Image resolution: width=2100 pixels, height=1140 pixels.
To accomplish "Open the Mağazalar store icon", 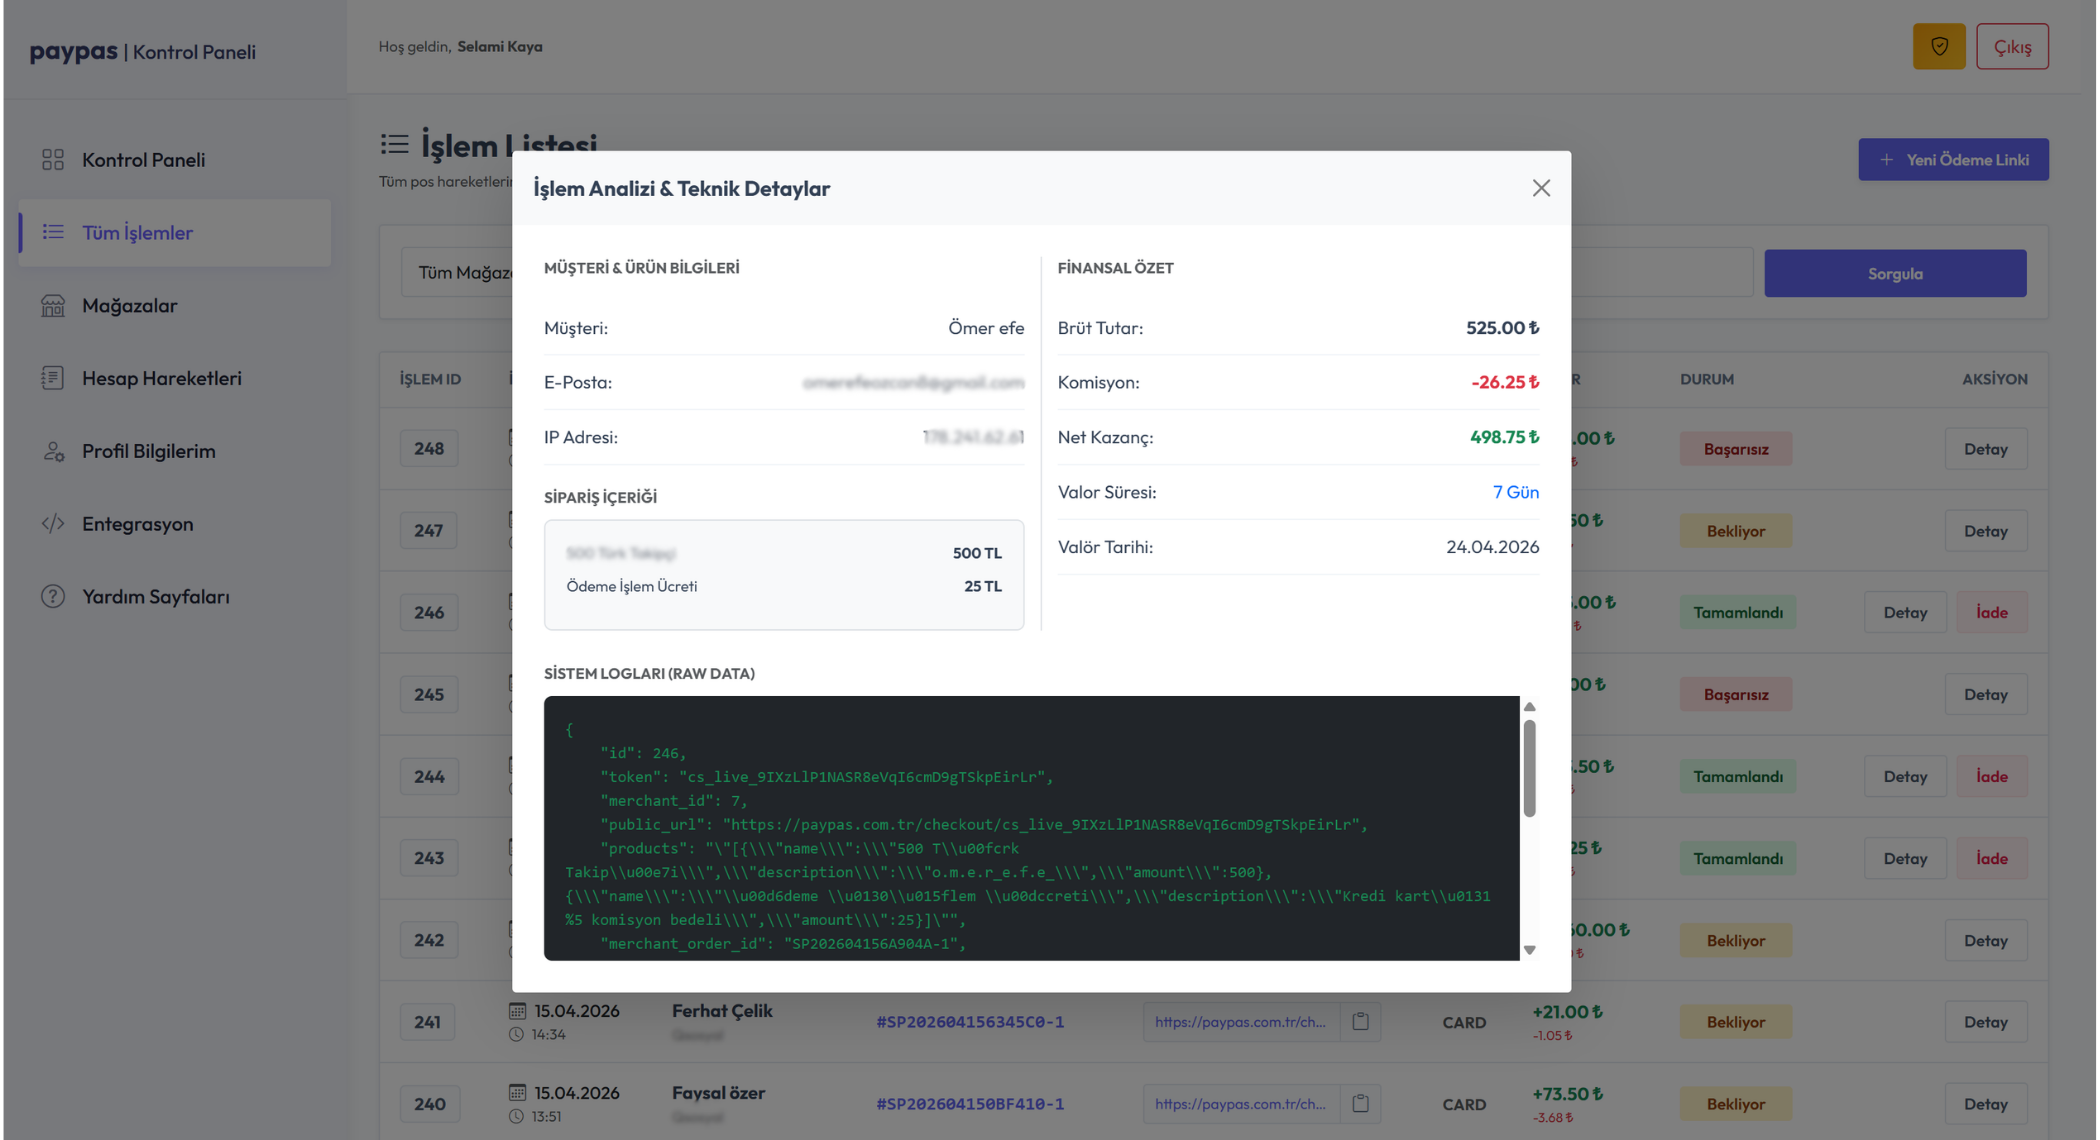I will click(53, 305).
